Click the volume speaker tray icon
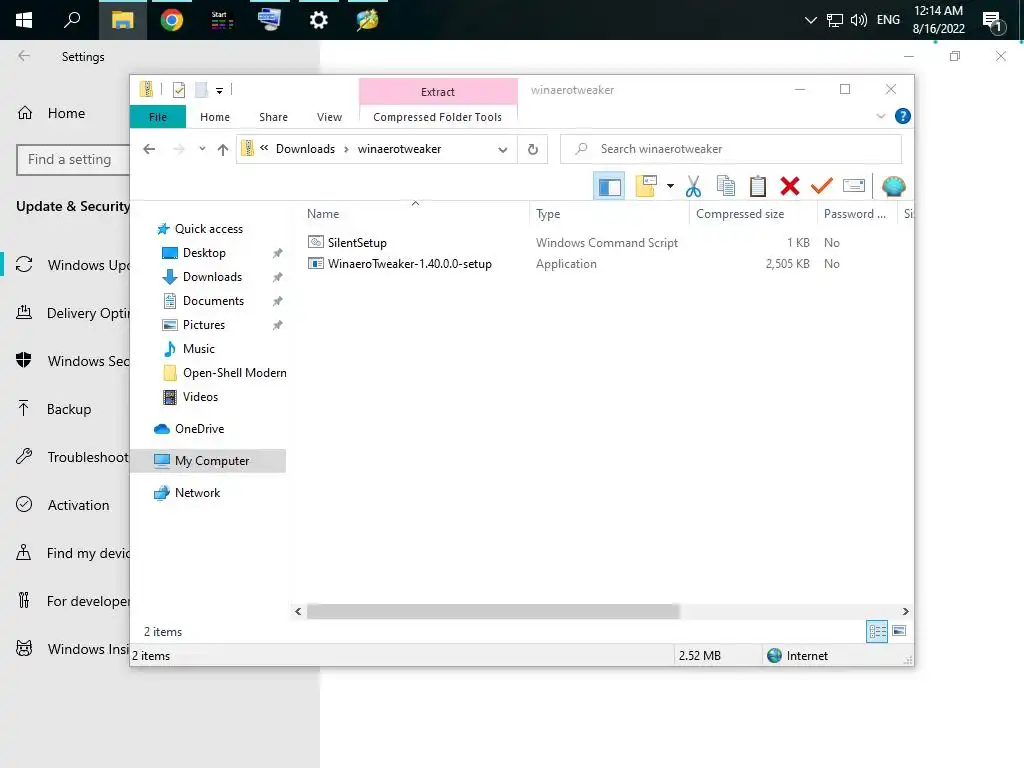Viewport: 1024px width, 768px height. pyautogui.click(x=859, y=20)
